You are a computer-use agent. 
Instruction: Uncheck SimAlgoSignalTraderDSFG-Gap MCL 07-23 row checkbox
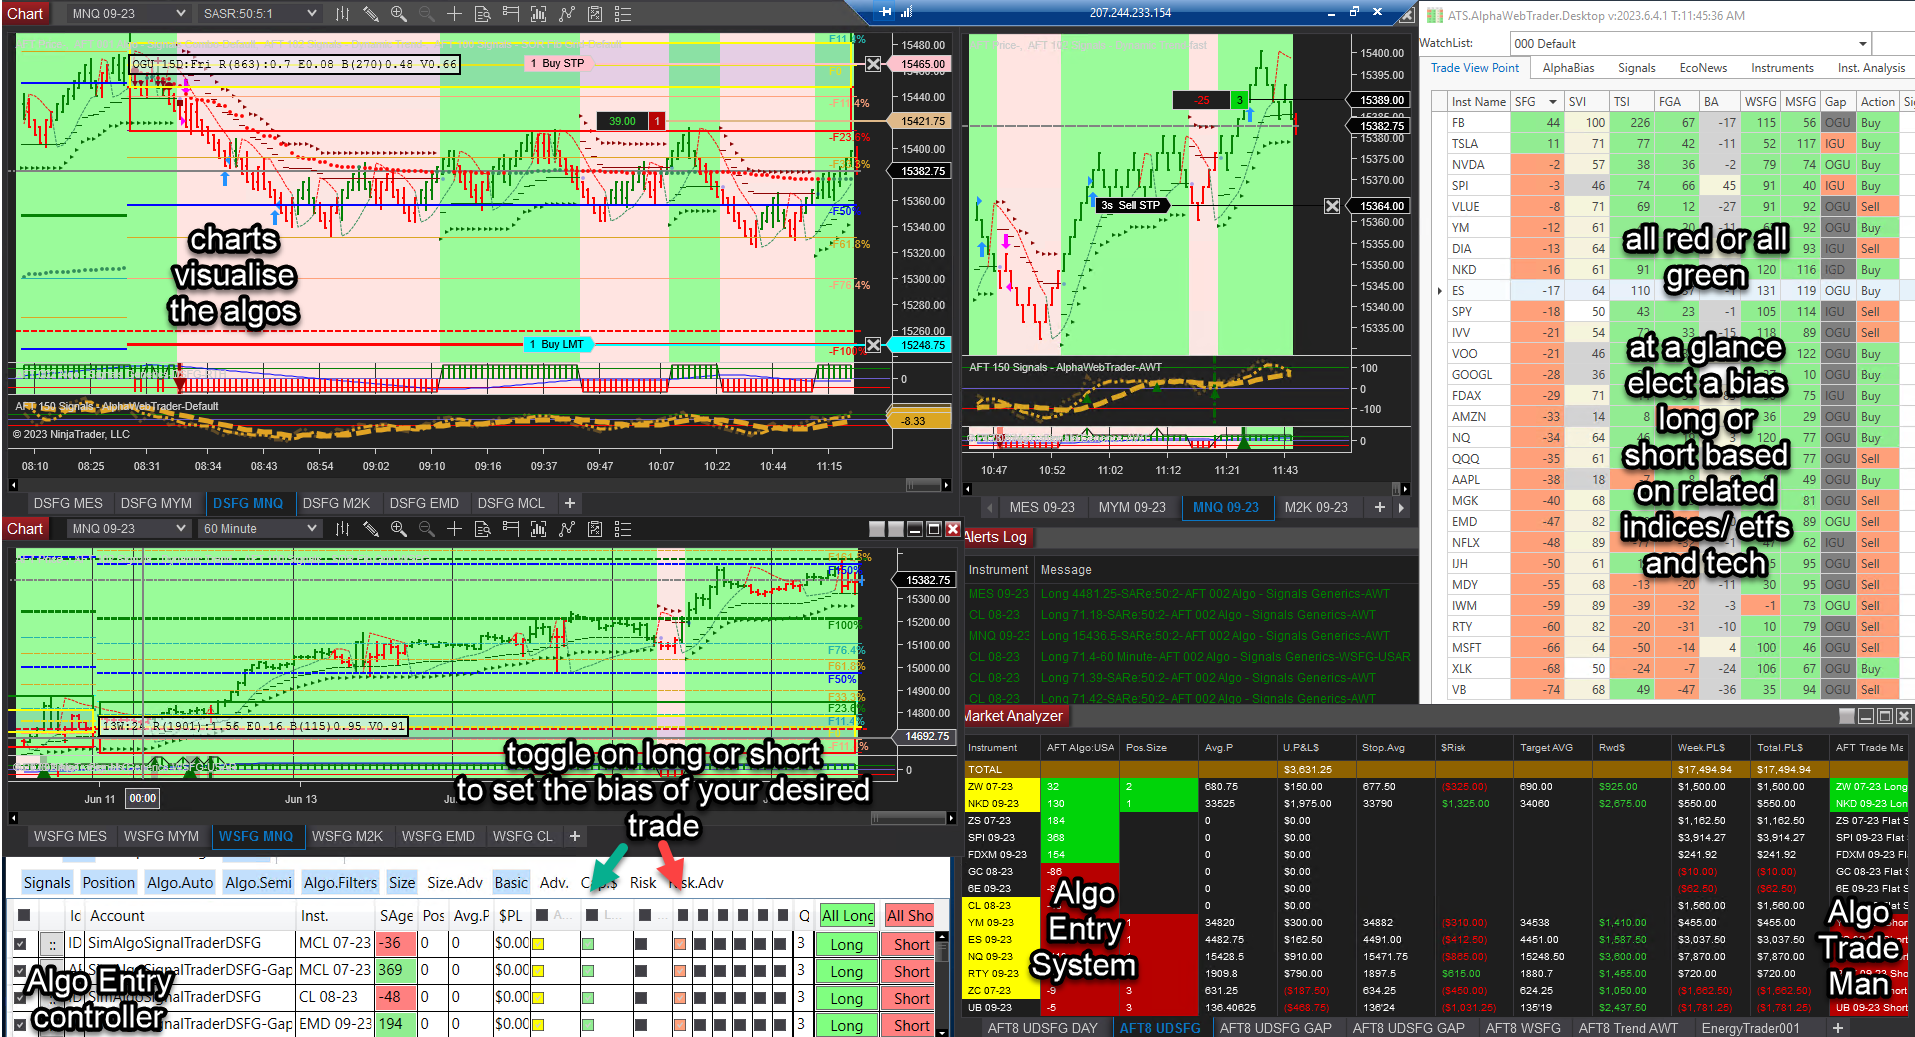pyautogui.click(x=20, y=970)
